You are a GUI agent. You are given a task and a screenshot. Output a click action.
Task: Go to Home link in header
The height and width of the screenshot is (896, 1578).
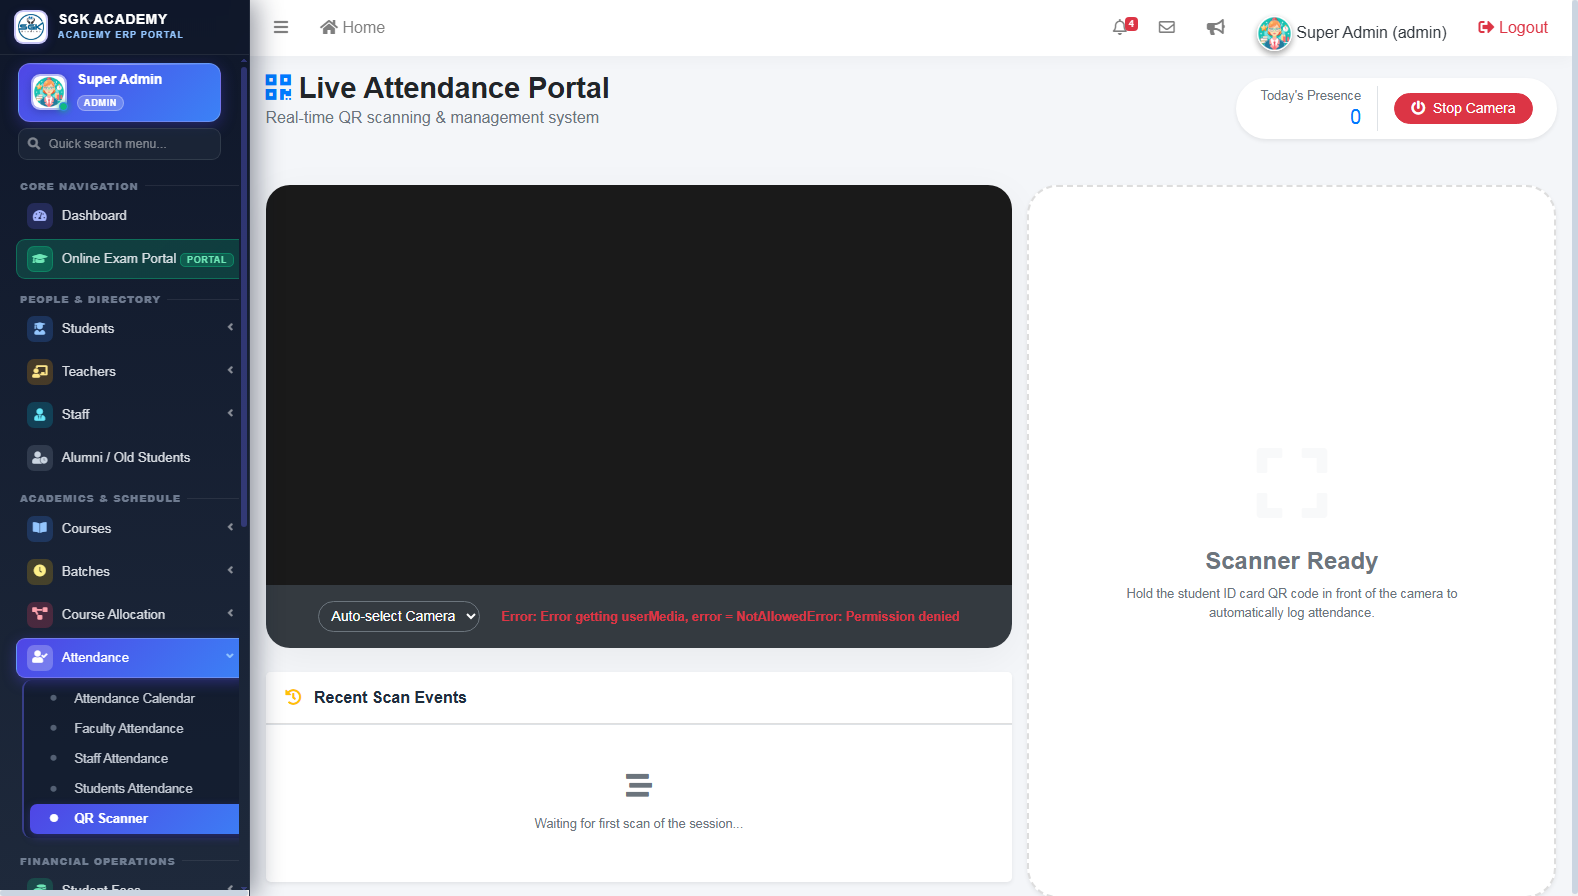click(352, 27)
